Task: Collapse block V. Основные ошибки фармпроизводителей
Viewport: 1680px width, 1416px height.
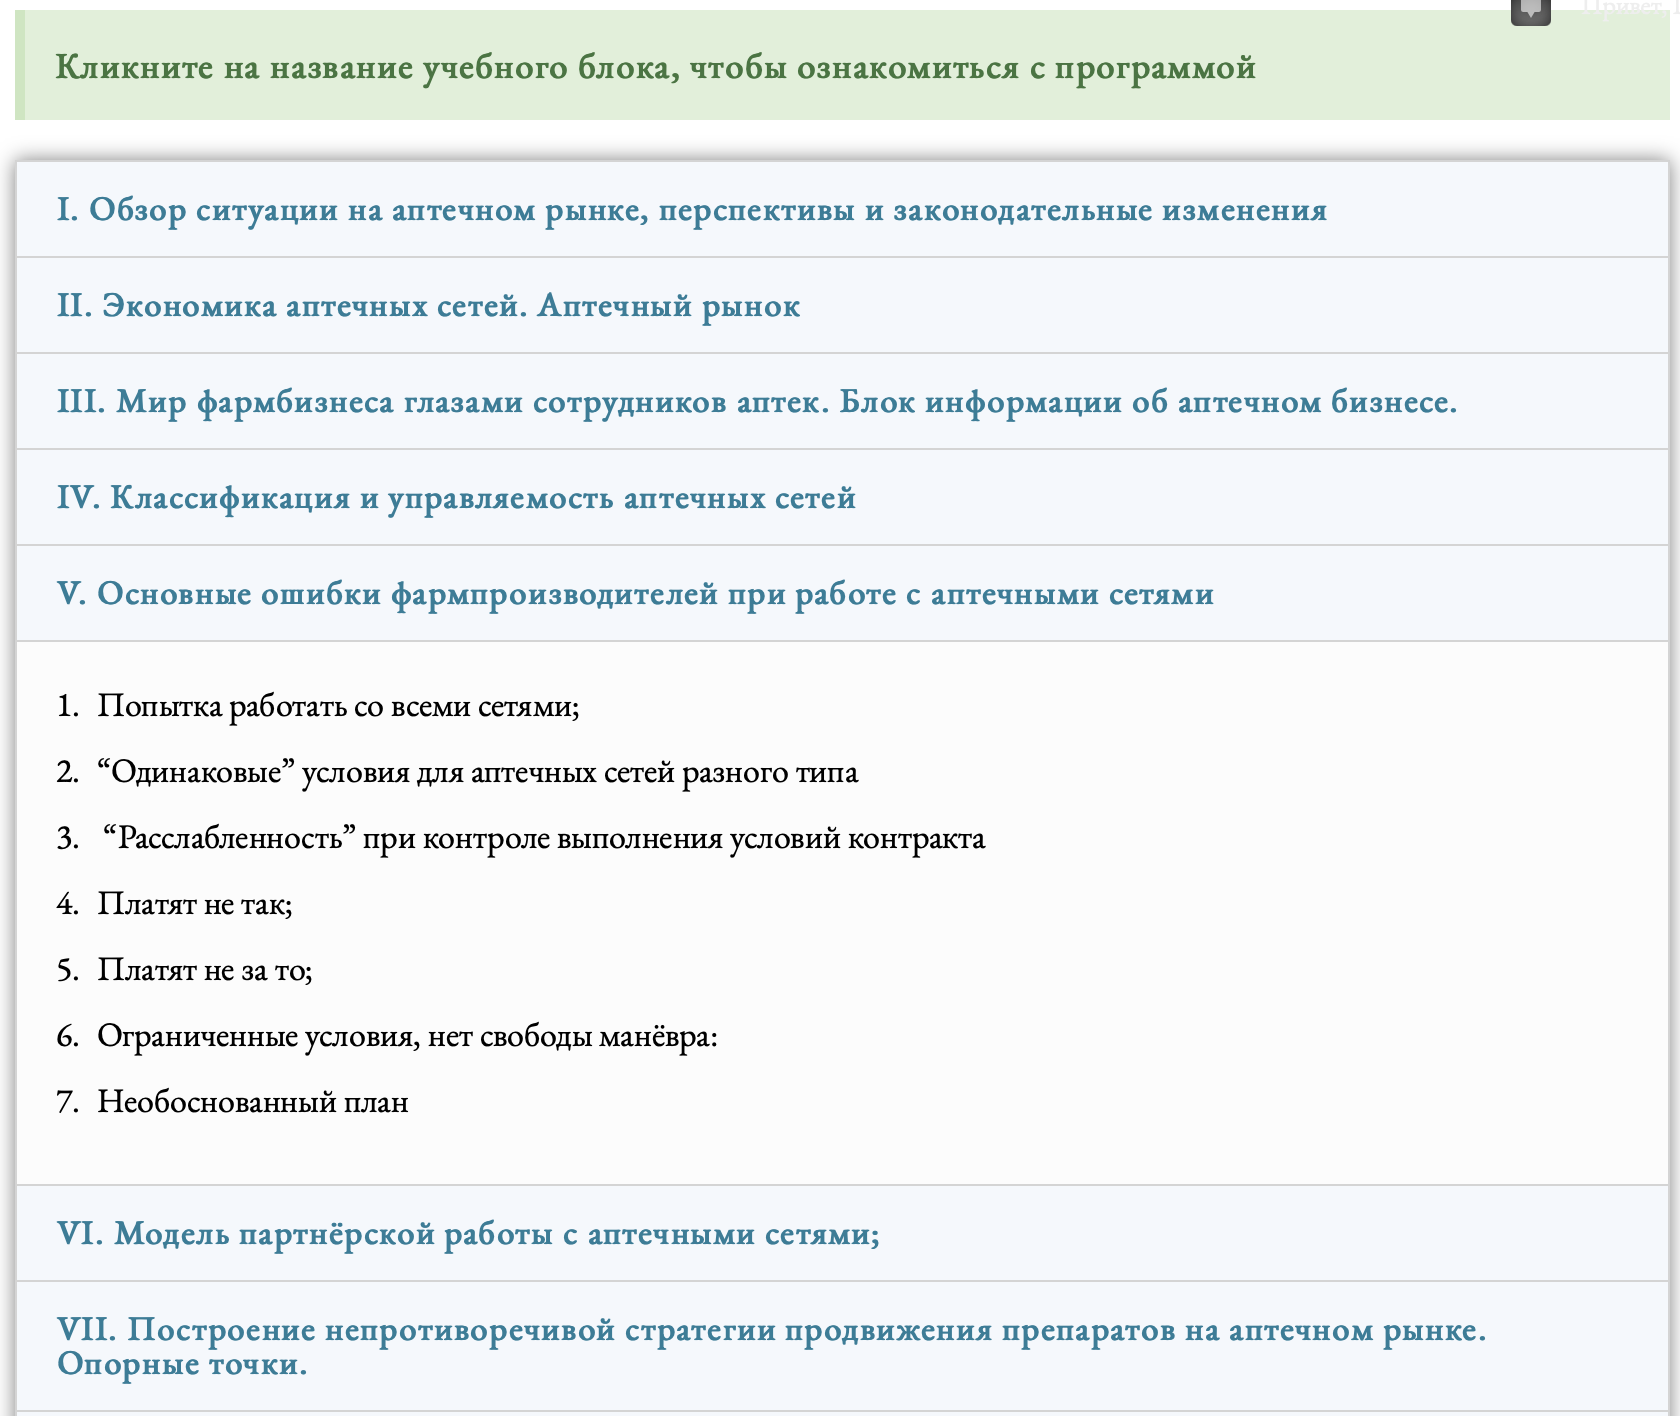Action: [x=842, y=593]
